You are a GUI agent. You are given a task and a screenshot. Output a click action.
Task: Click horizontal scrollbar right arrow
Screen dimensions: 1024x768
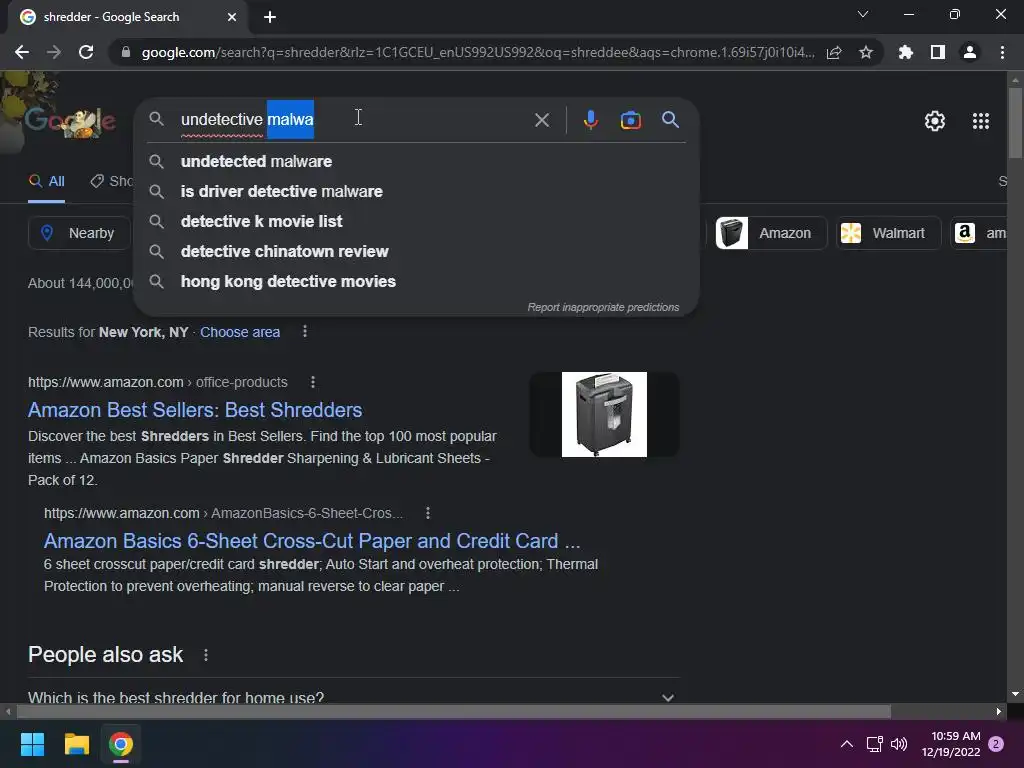click(x=999, y=711)
